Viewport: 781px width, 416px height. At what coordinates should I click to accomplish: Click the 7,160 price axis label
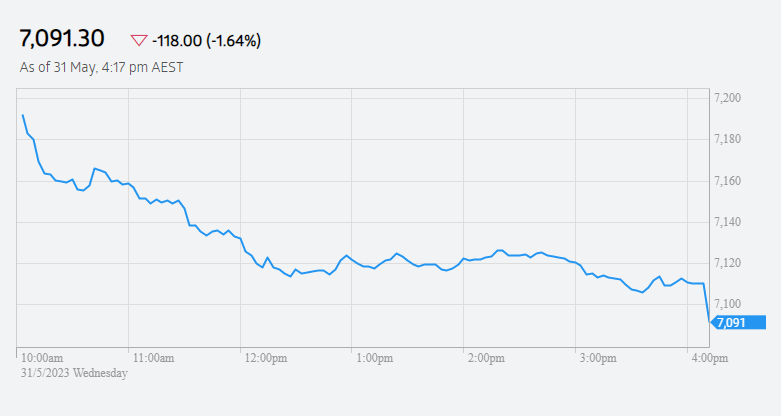pyautogui.click(x=728, y=181)
